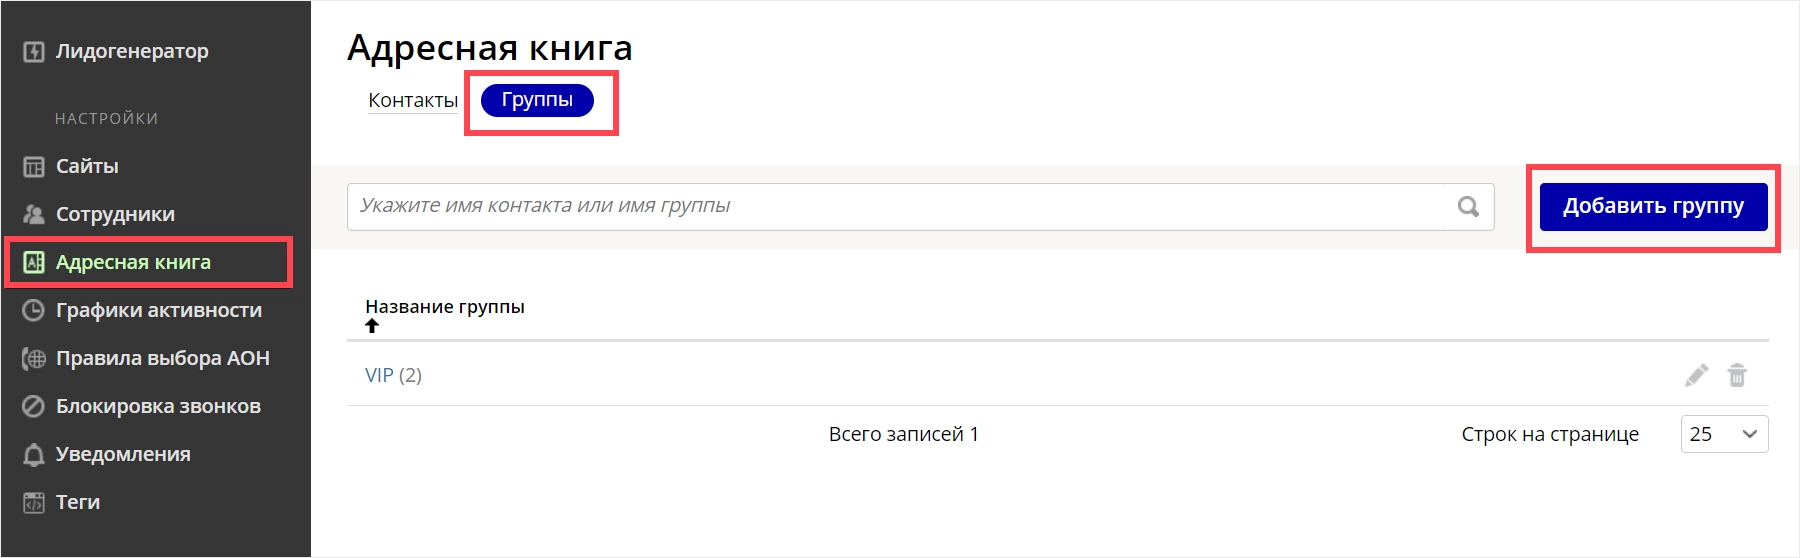Click the Блокировка звонков block icon

point(34,406)
